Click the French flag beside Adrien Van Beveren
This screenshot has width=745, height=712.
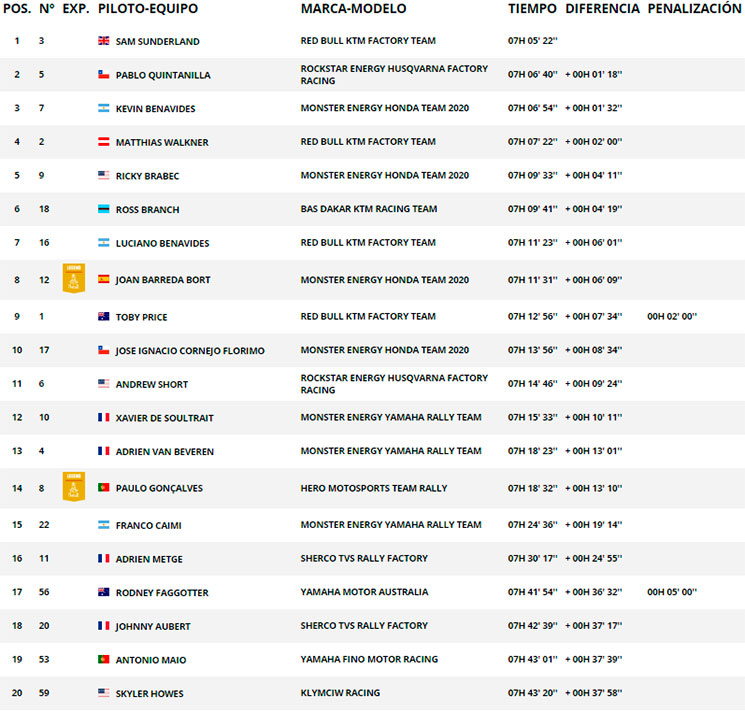[104, 451]
